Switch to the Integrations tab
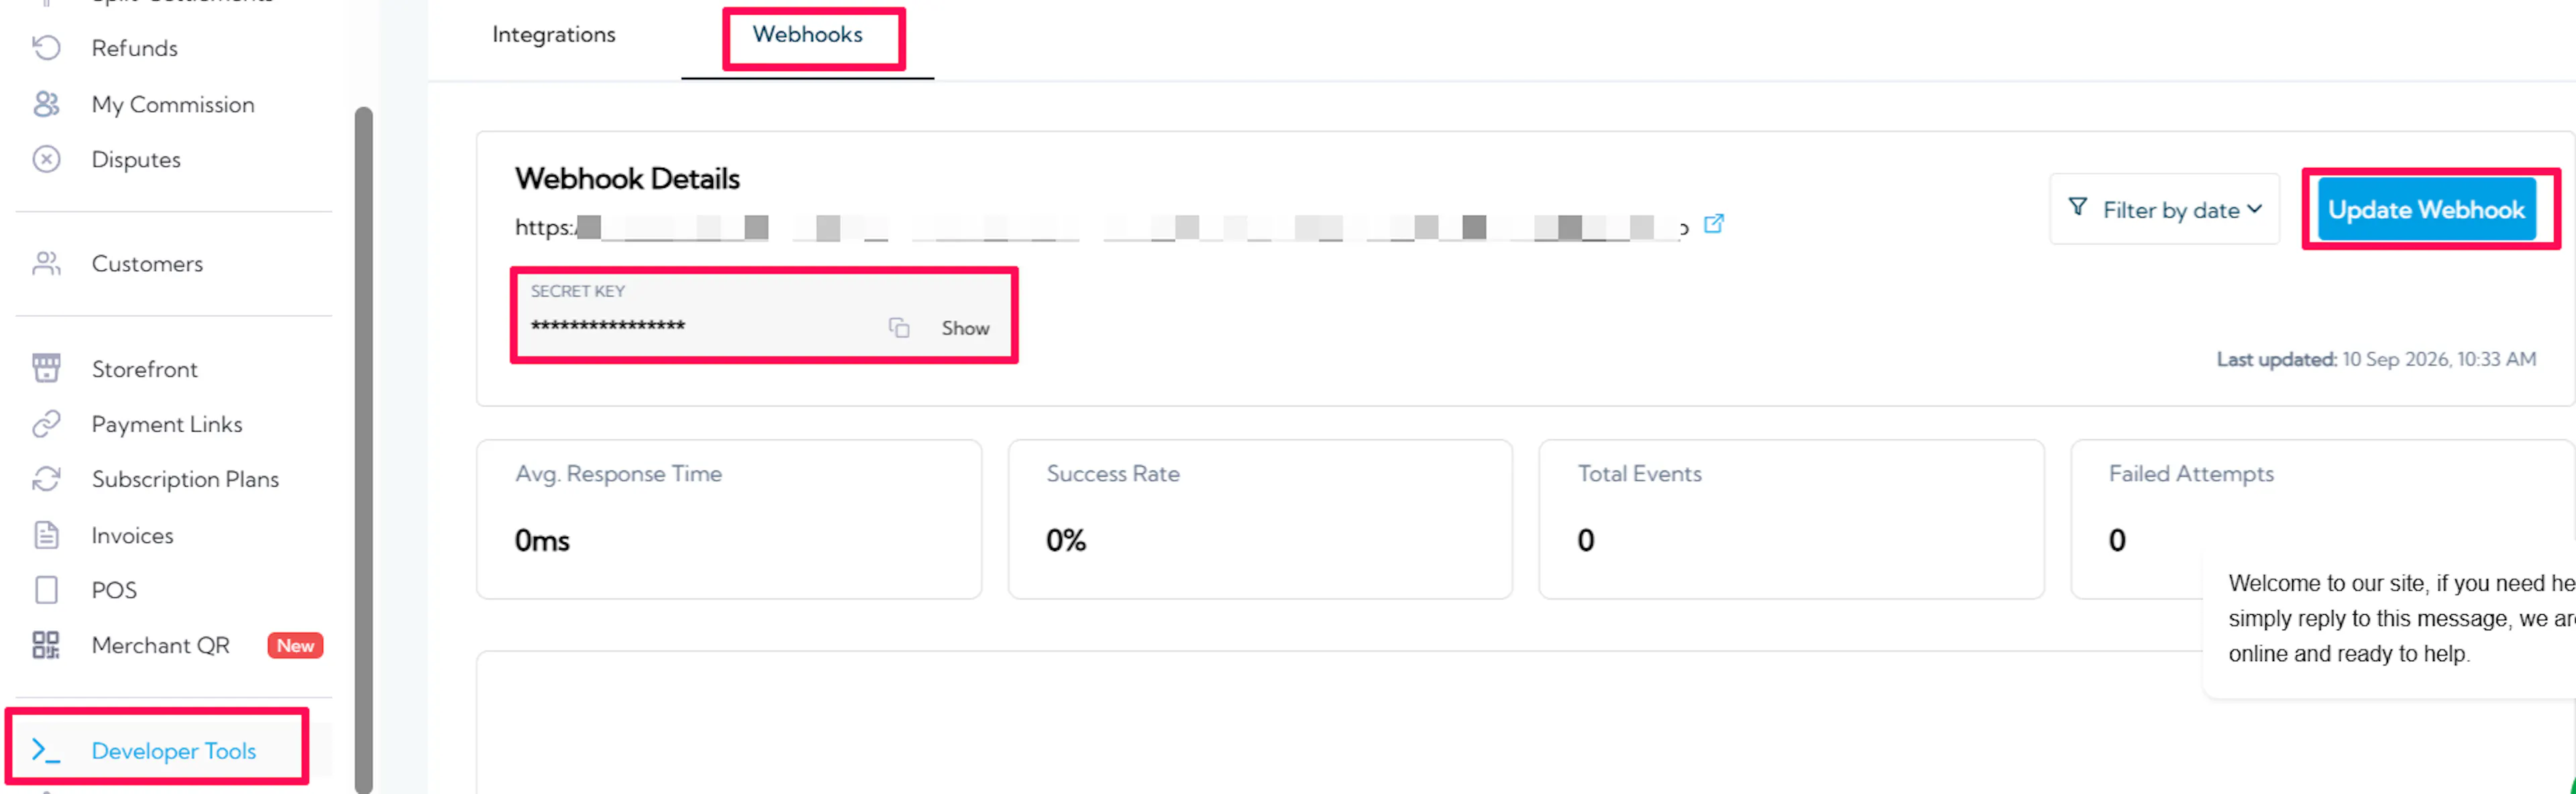The image size is (2576, 794). [x=553, y=34]
